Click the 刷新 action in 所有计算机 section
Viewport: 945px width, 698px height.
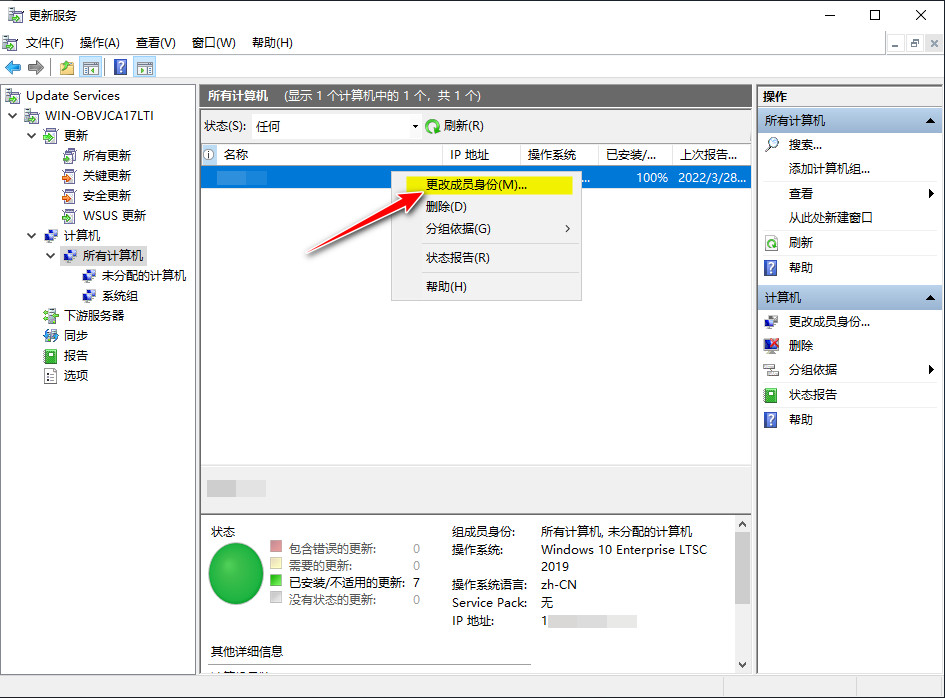(800, 243)
